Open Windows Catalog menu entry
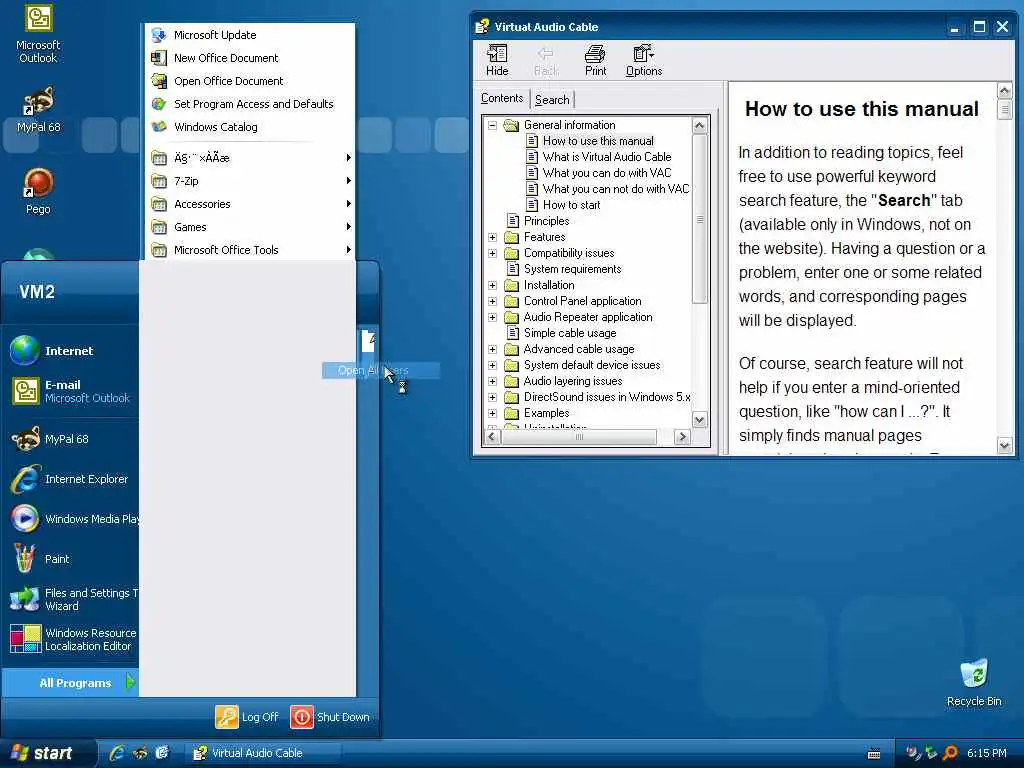Image resolution: width=1024 pixels, height=768 pixels. coord(249,127)
